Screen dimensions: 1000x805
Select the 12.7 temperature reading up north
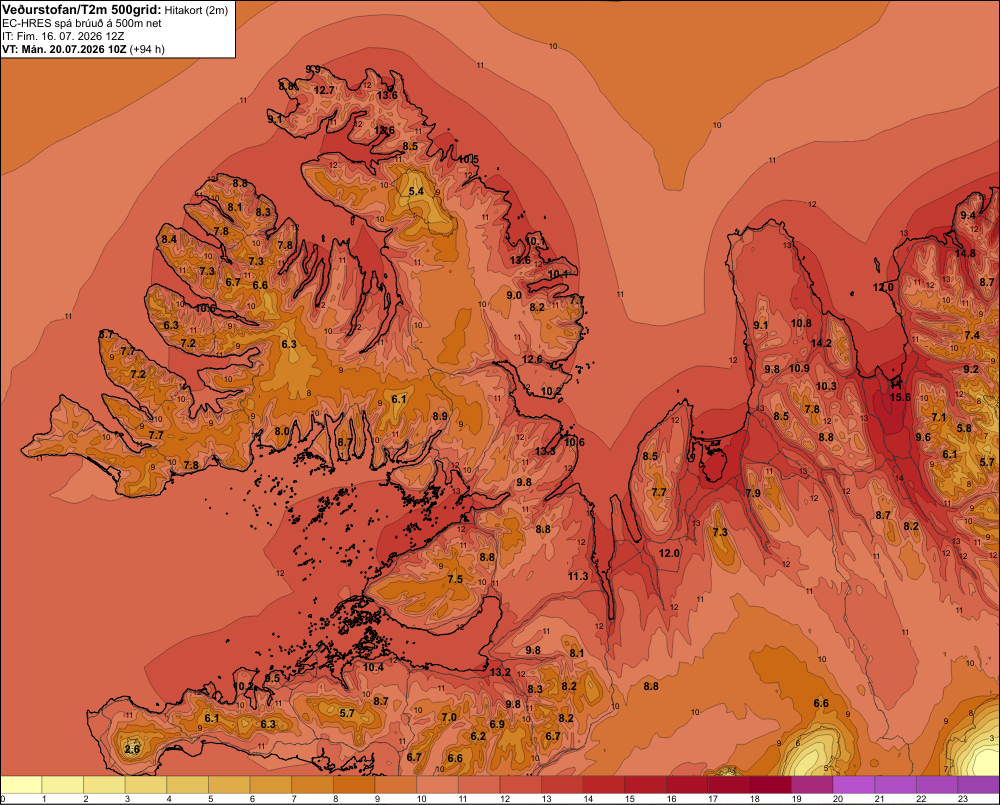pyautogui.click(x=325, y=91)
